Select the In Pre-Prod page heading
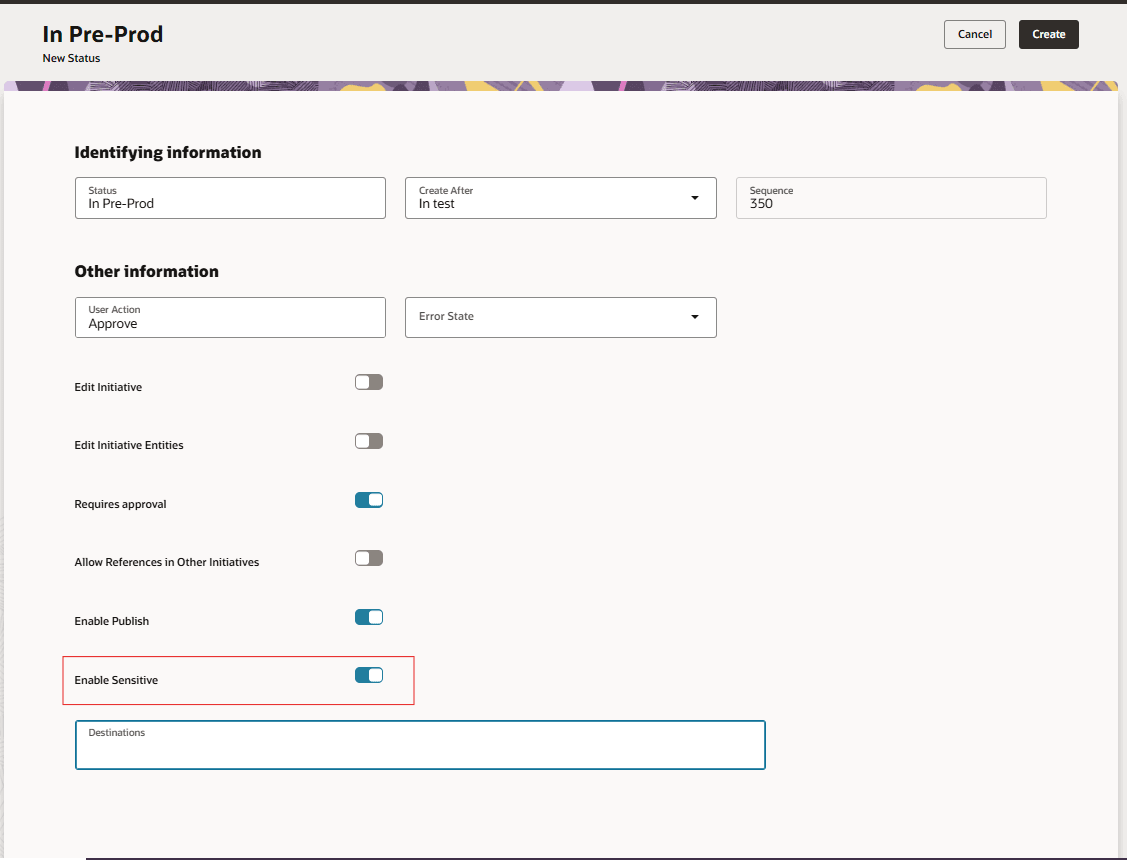1127x860 pixels. pyautogui.click(x=102, y=33)
